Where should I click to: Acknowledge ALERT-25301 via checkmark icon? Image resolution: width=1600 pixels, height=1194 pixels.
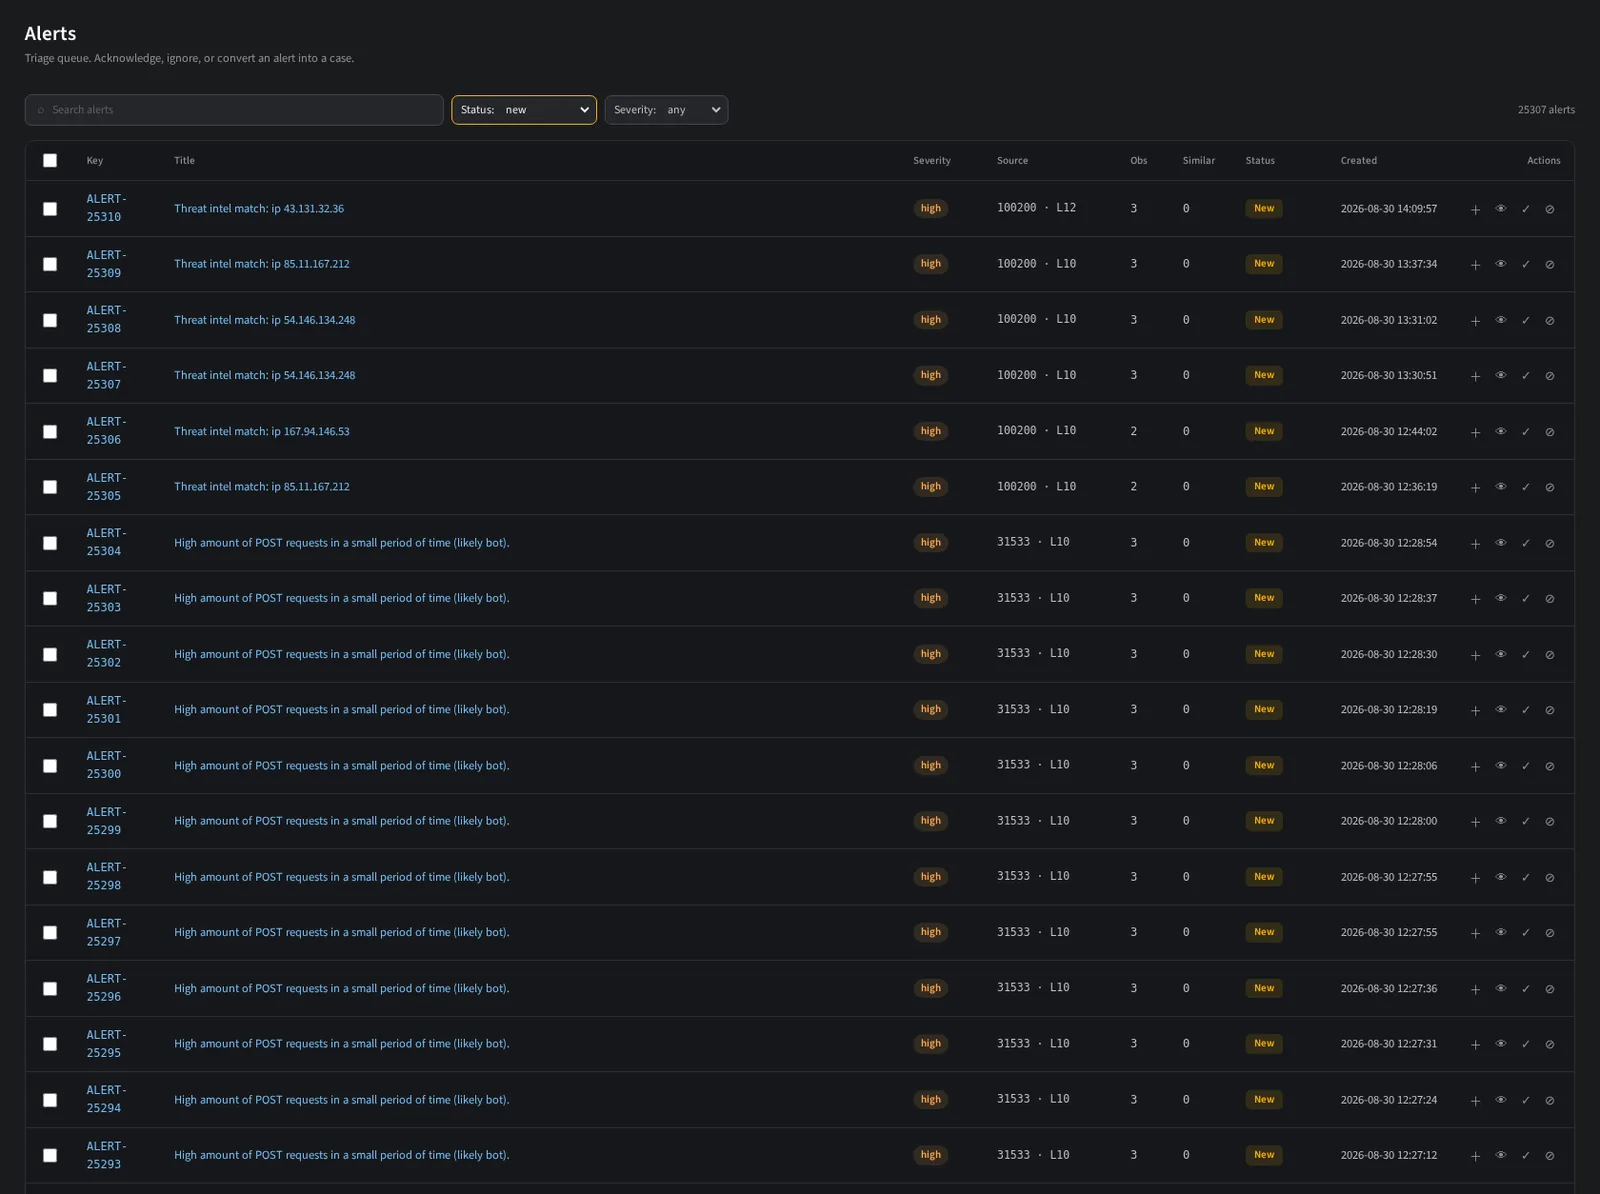pos(1526,710)
